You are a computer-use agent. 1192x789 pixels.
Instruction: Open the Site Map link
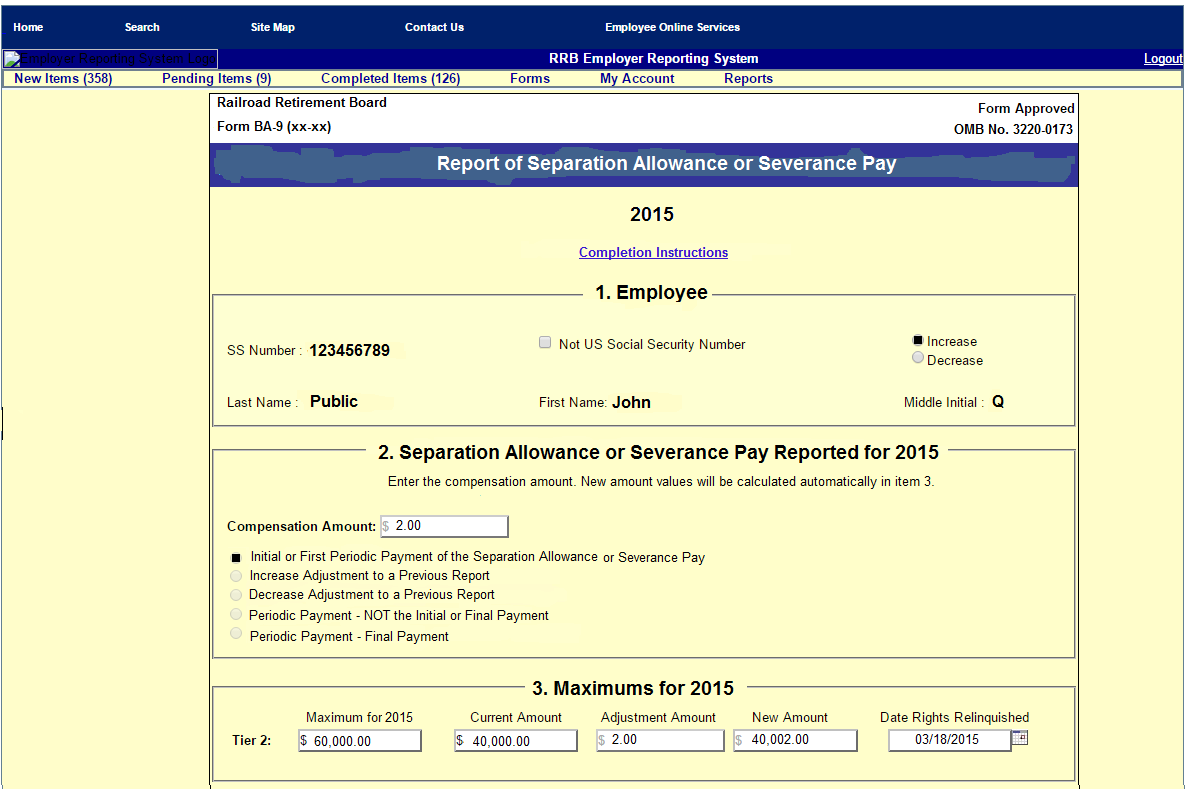[273, 27]
